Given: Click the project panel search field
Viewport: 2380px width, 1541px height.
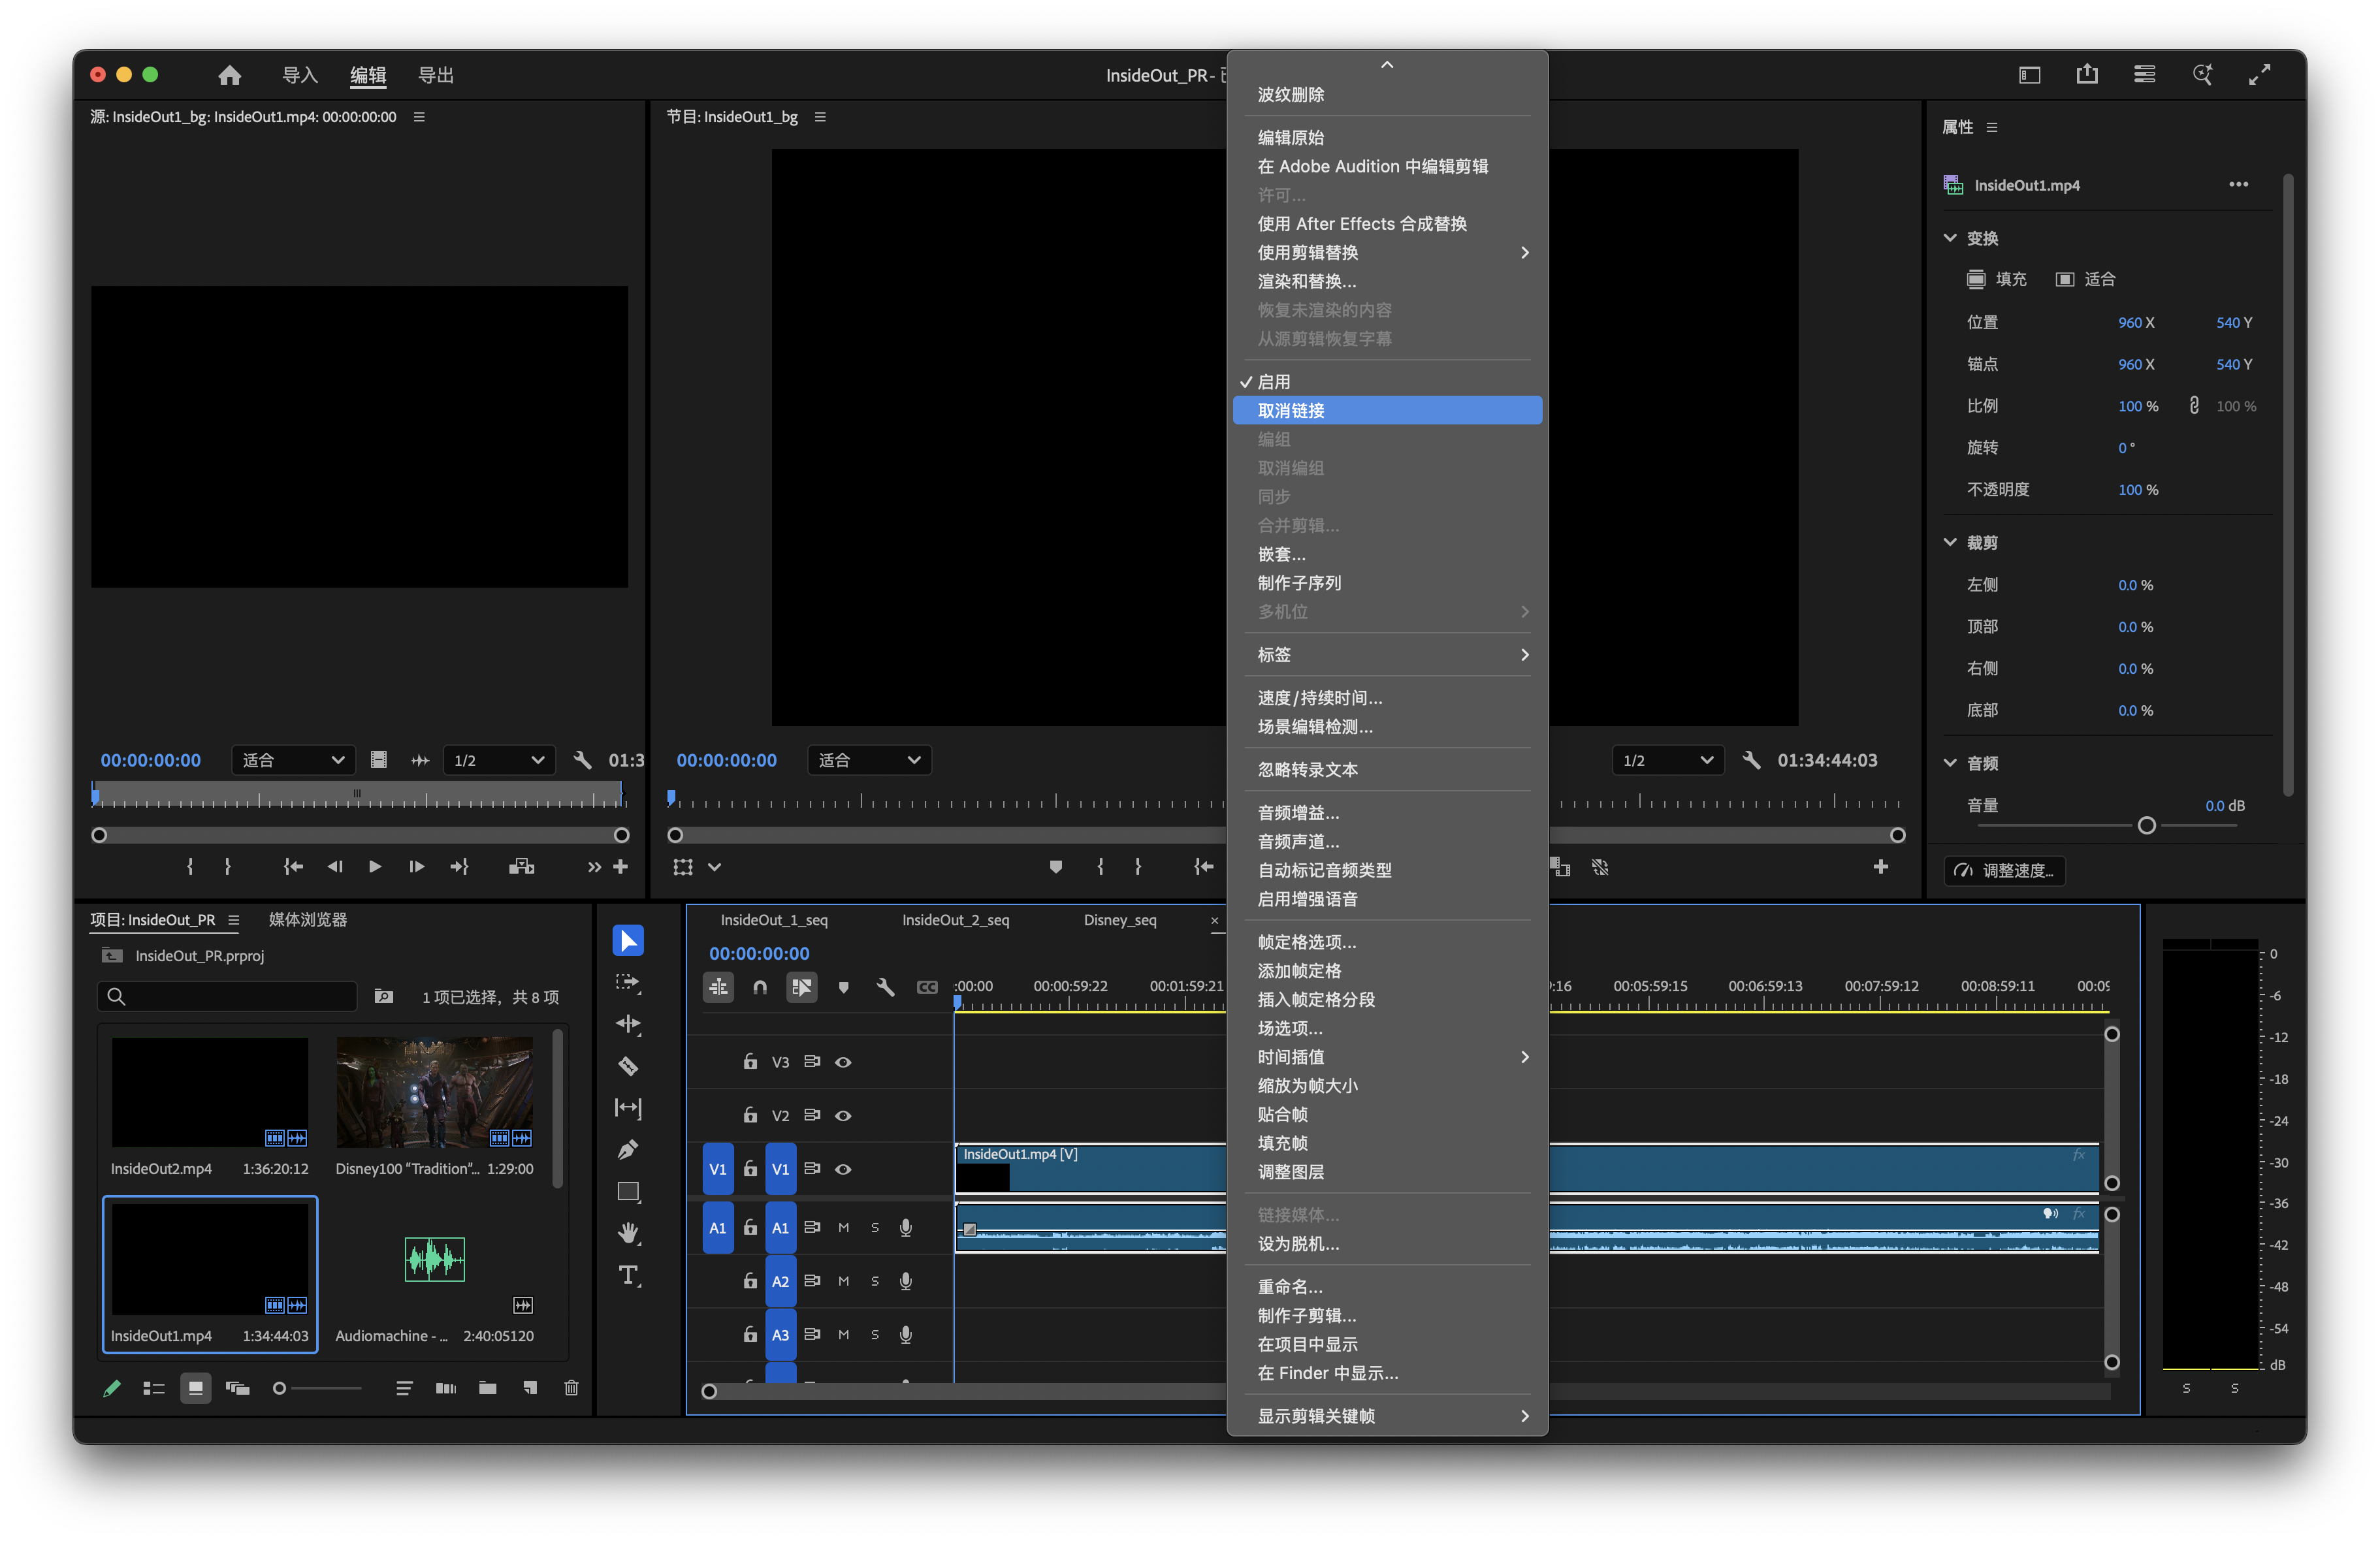Looking at the screenshot, I should pos(228,996).
